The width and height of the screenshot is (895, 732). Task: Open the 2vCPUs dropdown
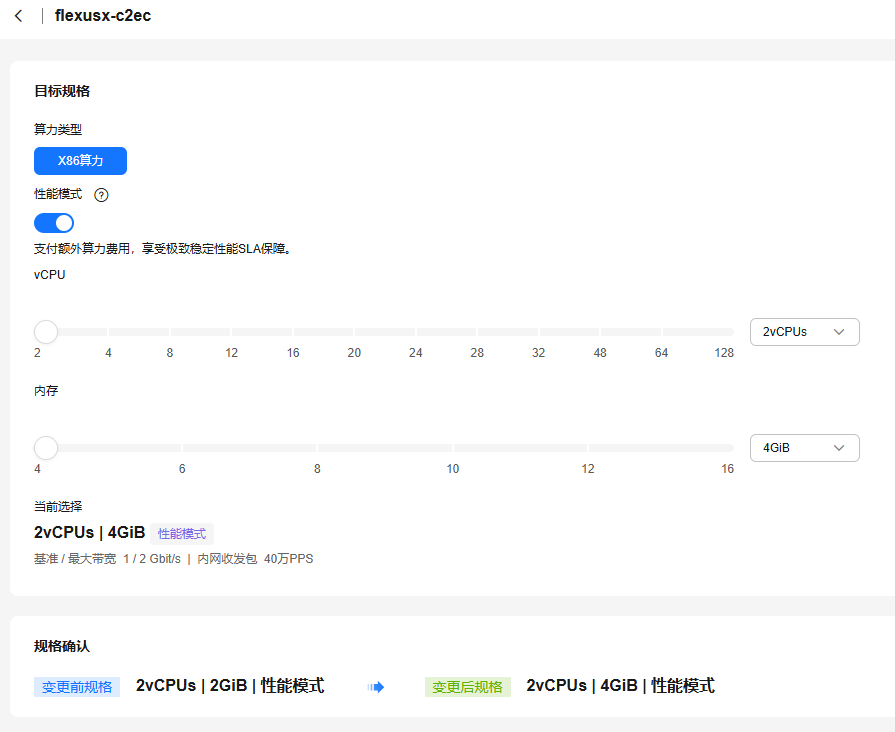(x=804, y=332)
